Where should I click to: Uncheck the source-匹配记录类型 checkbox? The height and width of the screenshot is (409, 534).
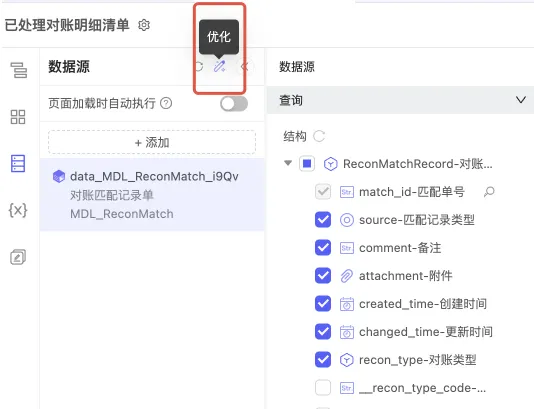tap(323, 220)
